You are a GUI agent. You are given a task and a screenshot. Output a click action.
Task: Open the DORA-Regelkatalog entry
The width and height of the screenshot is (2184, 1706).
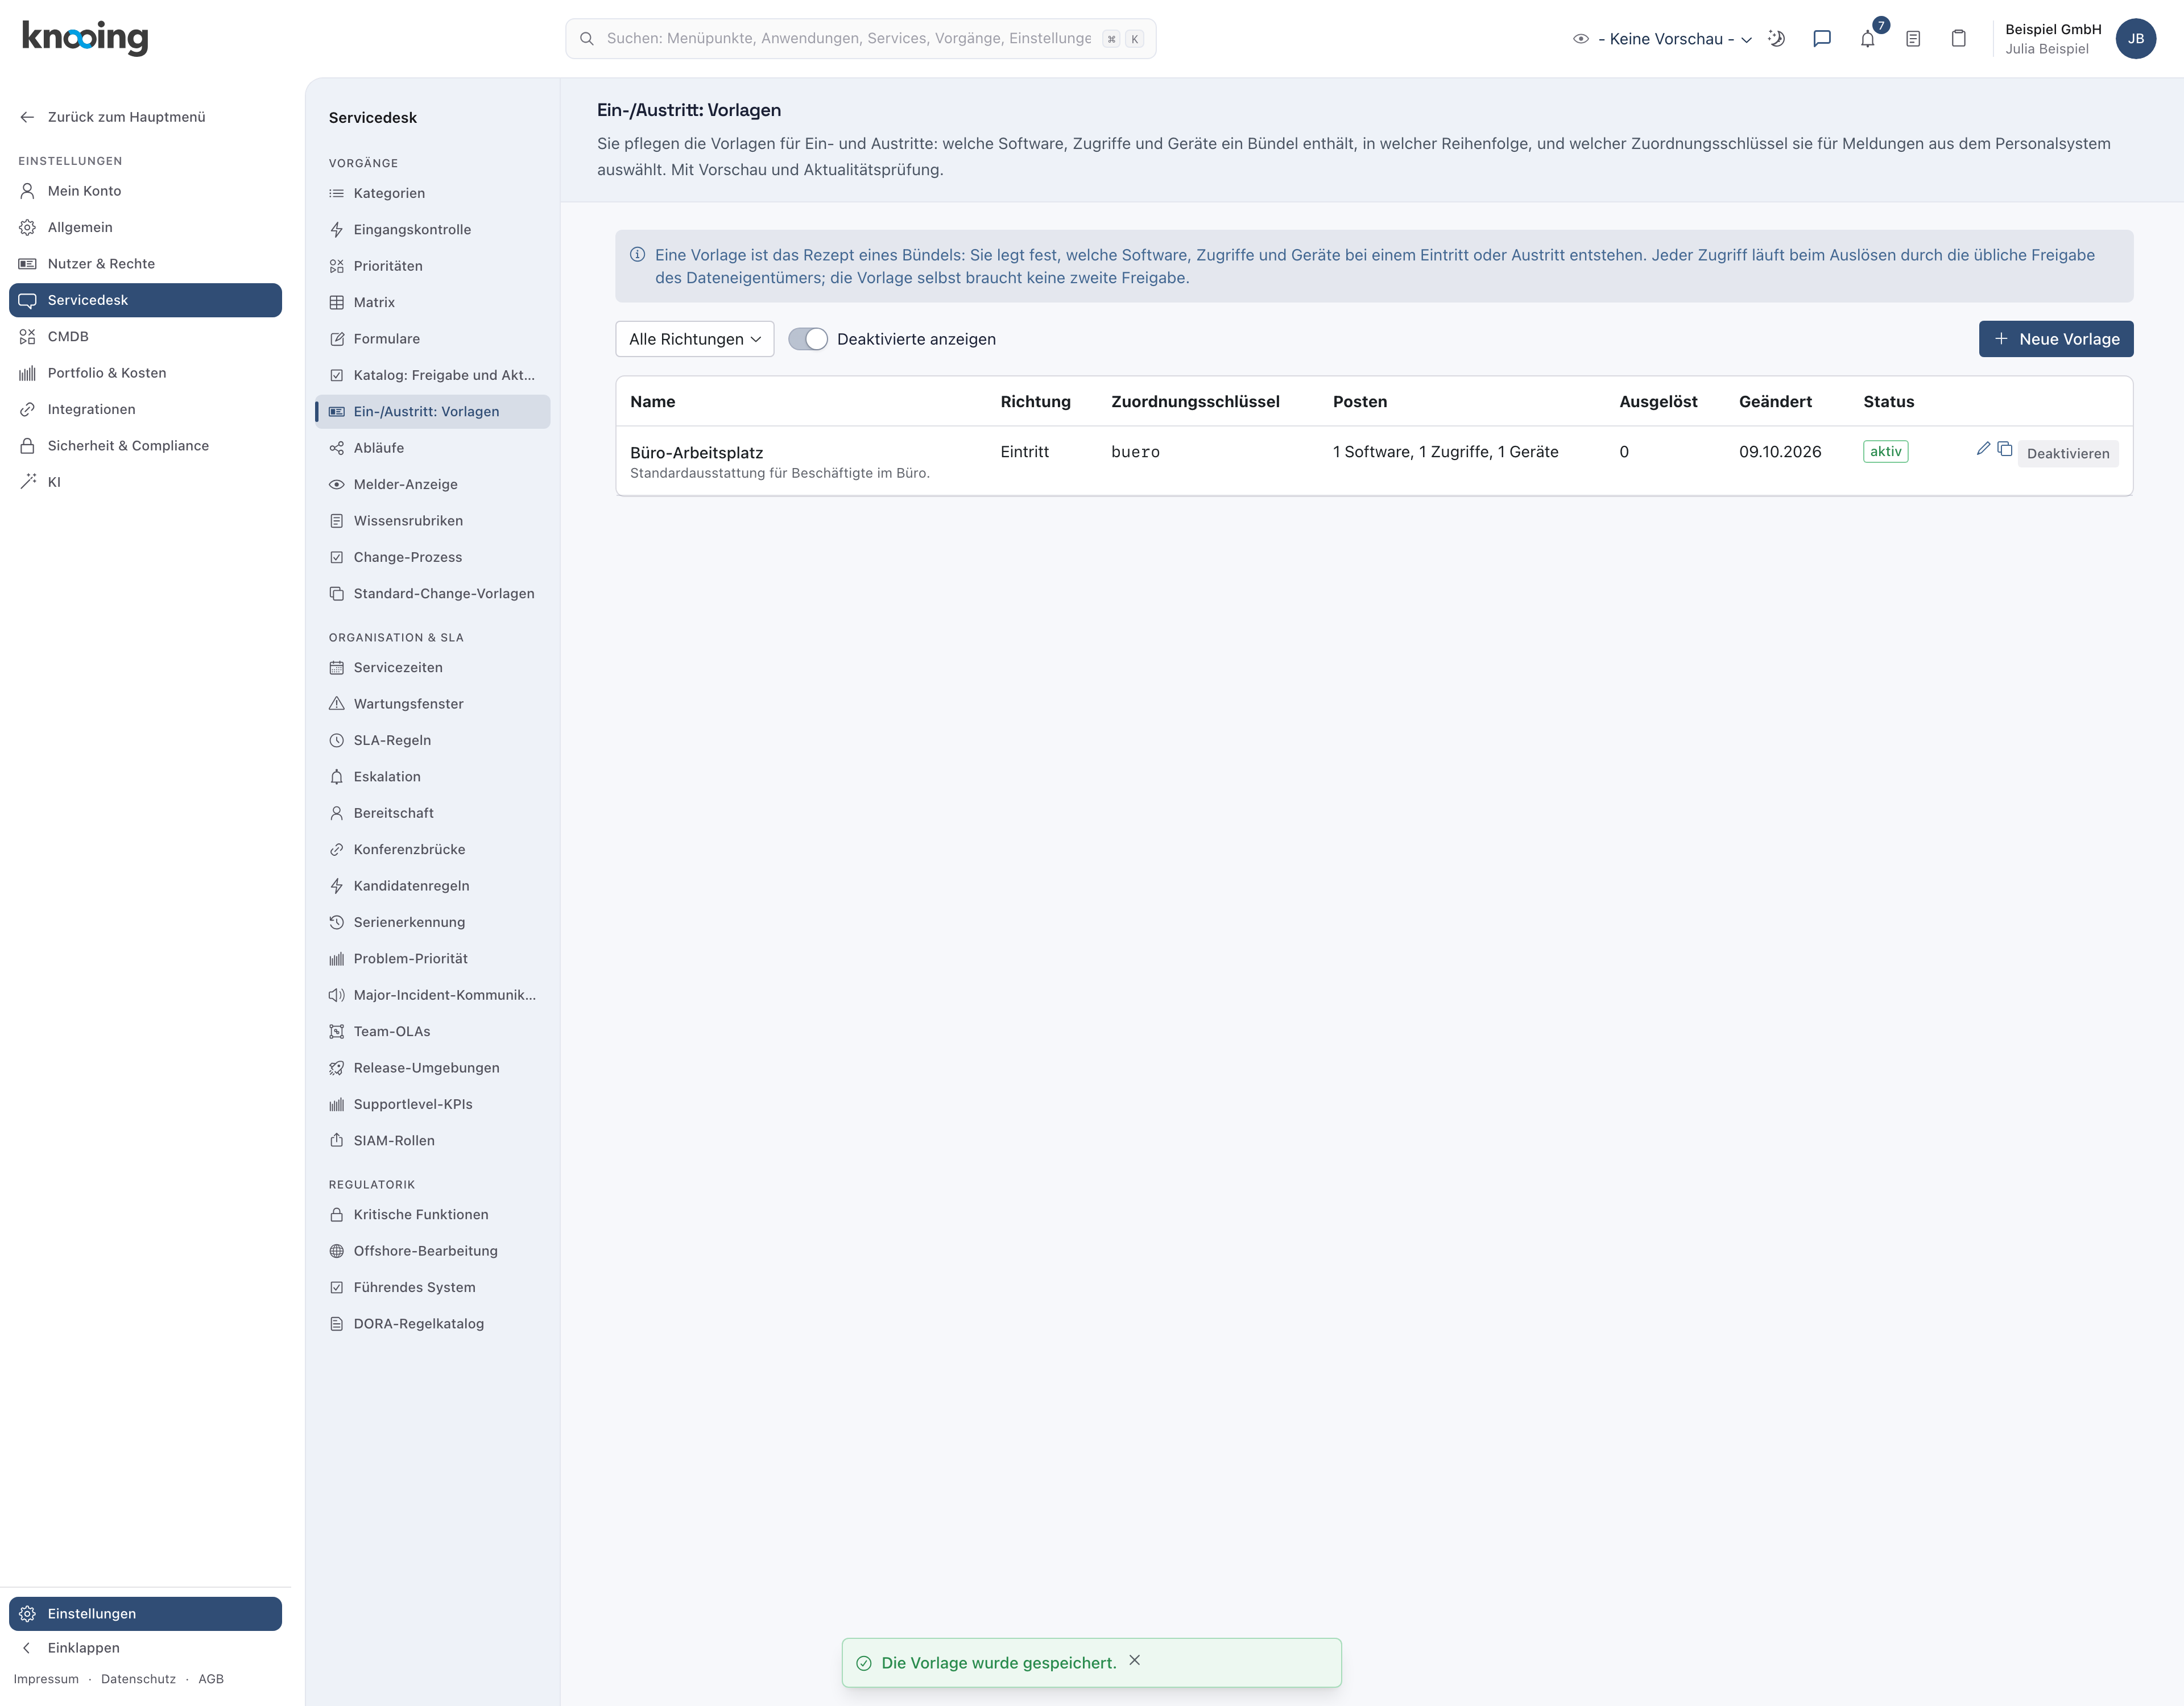coord(433,1324)
